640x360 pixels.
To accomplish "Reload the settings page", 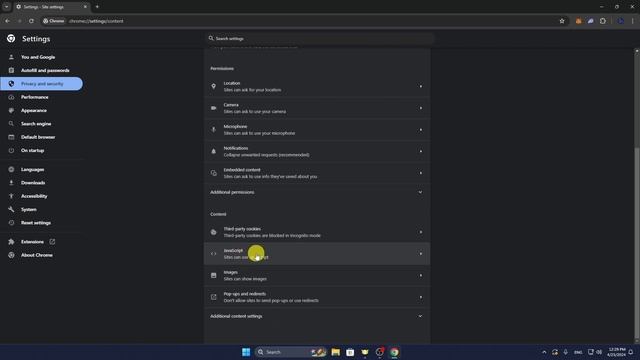I will 31,21.
